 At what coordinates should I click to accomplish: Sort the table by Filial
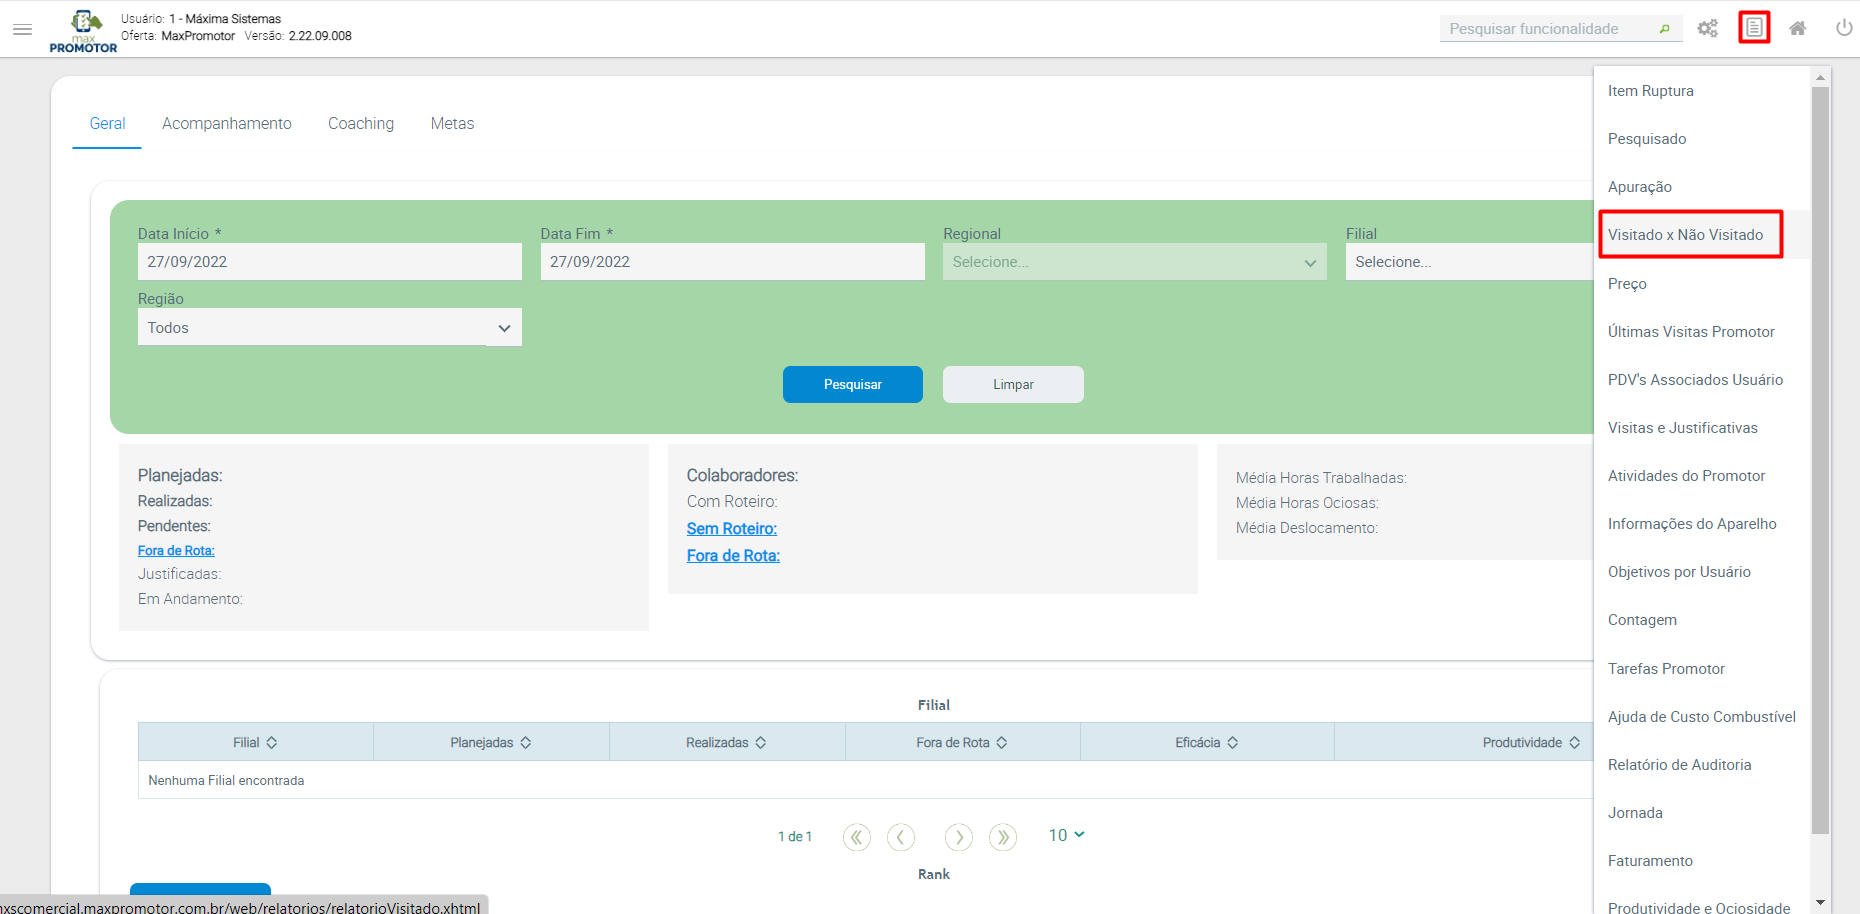(x=255, y=742)
